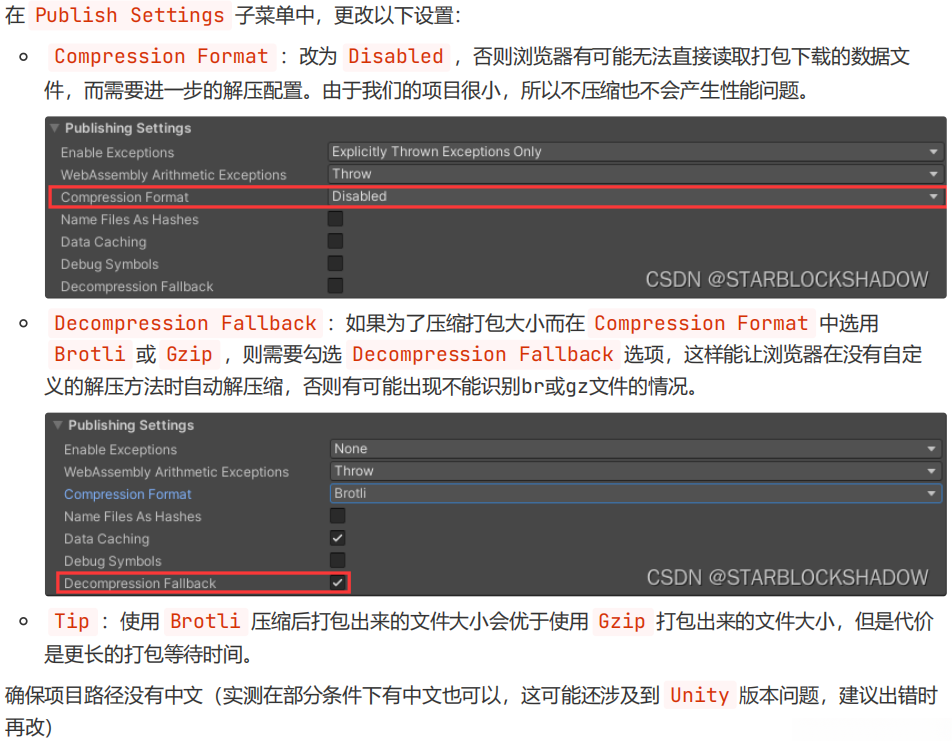The image size is (952, 748).
Task: Open Compression Format dropdown set to Disabled
Action: pos(635,197)
